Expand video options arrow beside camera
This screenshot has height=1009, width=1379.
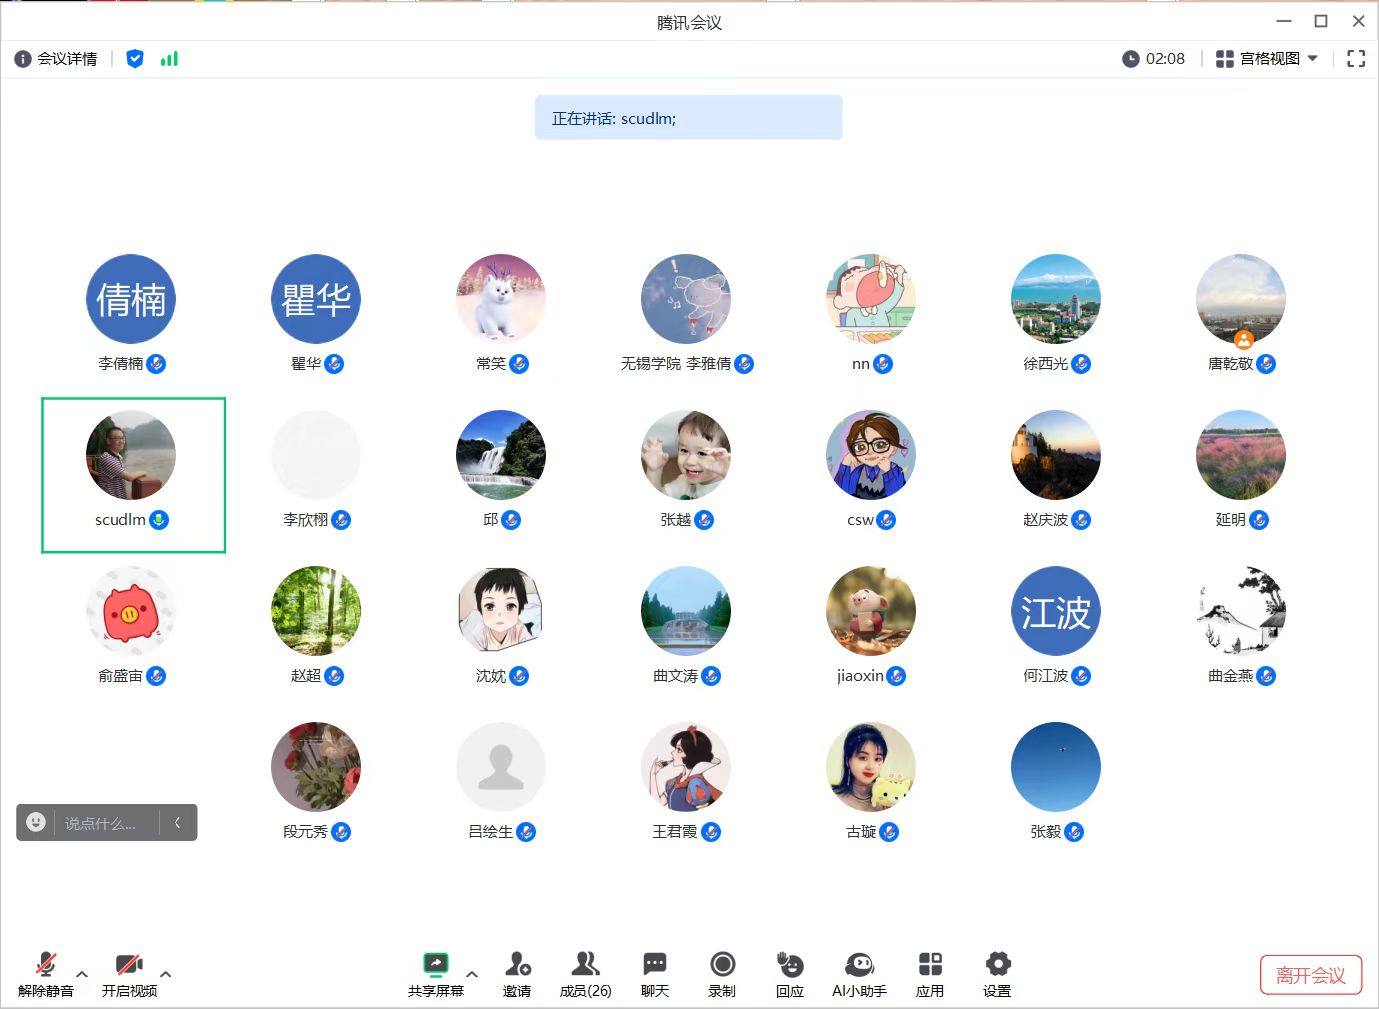166,973
